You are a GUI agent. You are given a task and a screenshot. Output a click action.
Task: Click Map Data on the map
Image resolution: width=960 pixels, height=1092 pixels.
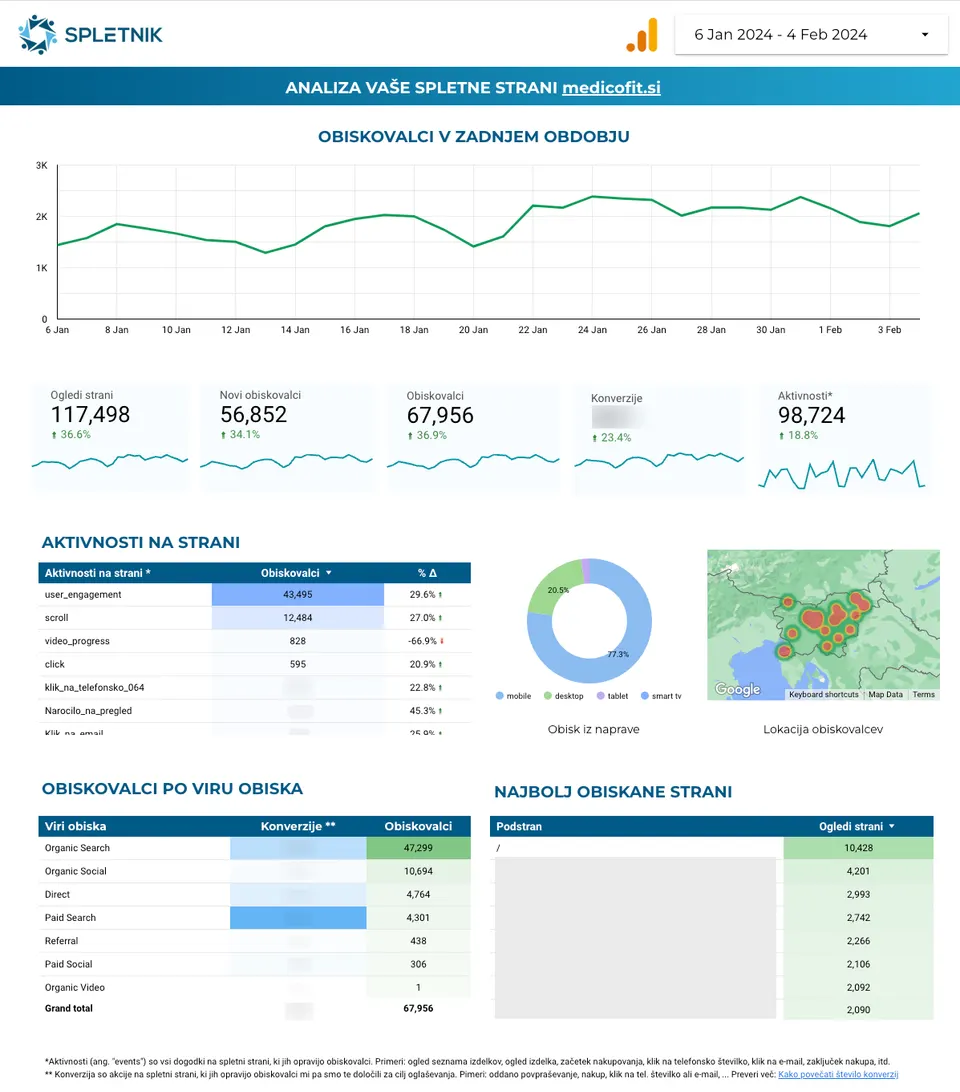[885, 694]
